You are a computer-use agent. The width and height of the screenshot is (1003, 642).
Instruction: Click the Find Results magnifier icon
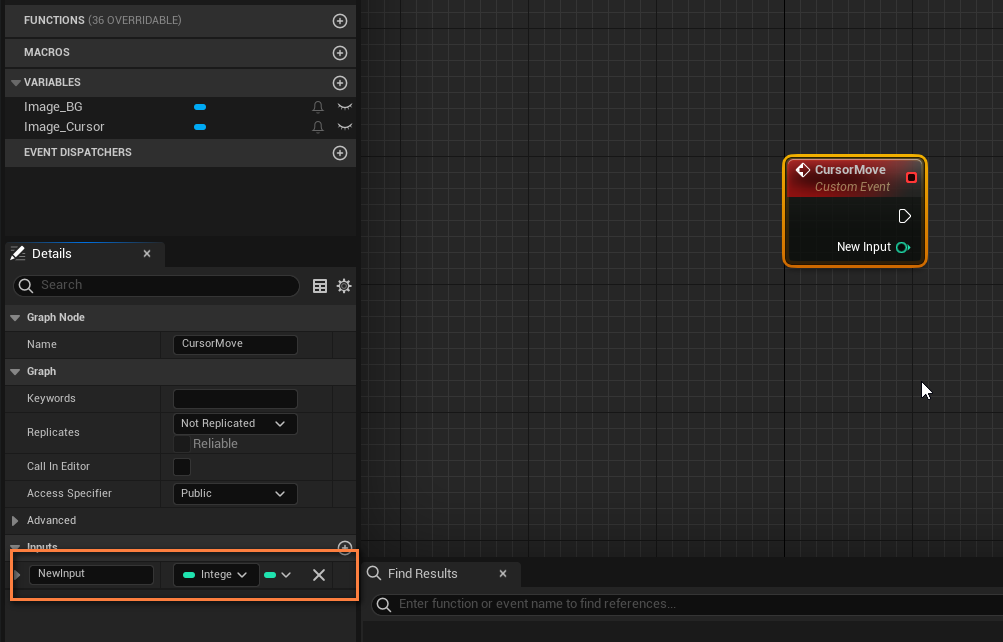pyautogui.click(x=374, y=573)
